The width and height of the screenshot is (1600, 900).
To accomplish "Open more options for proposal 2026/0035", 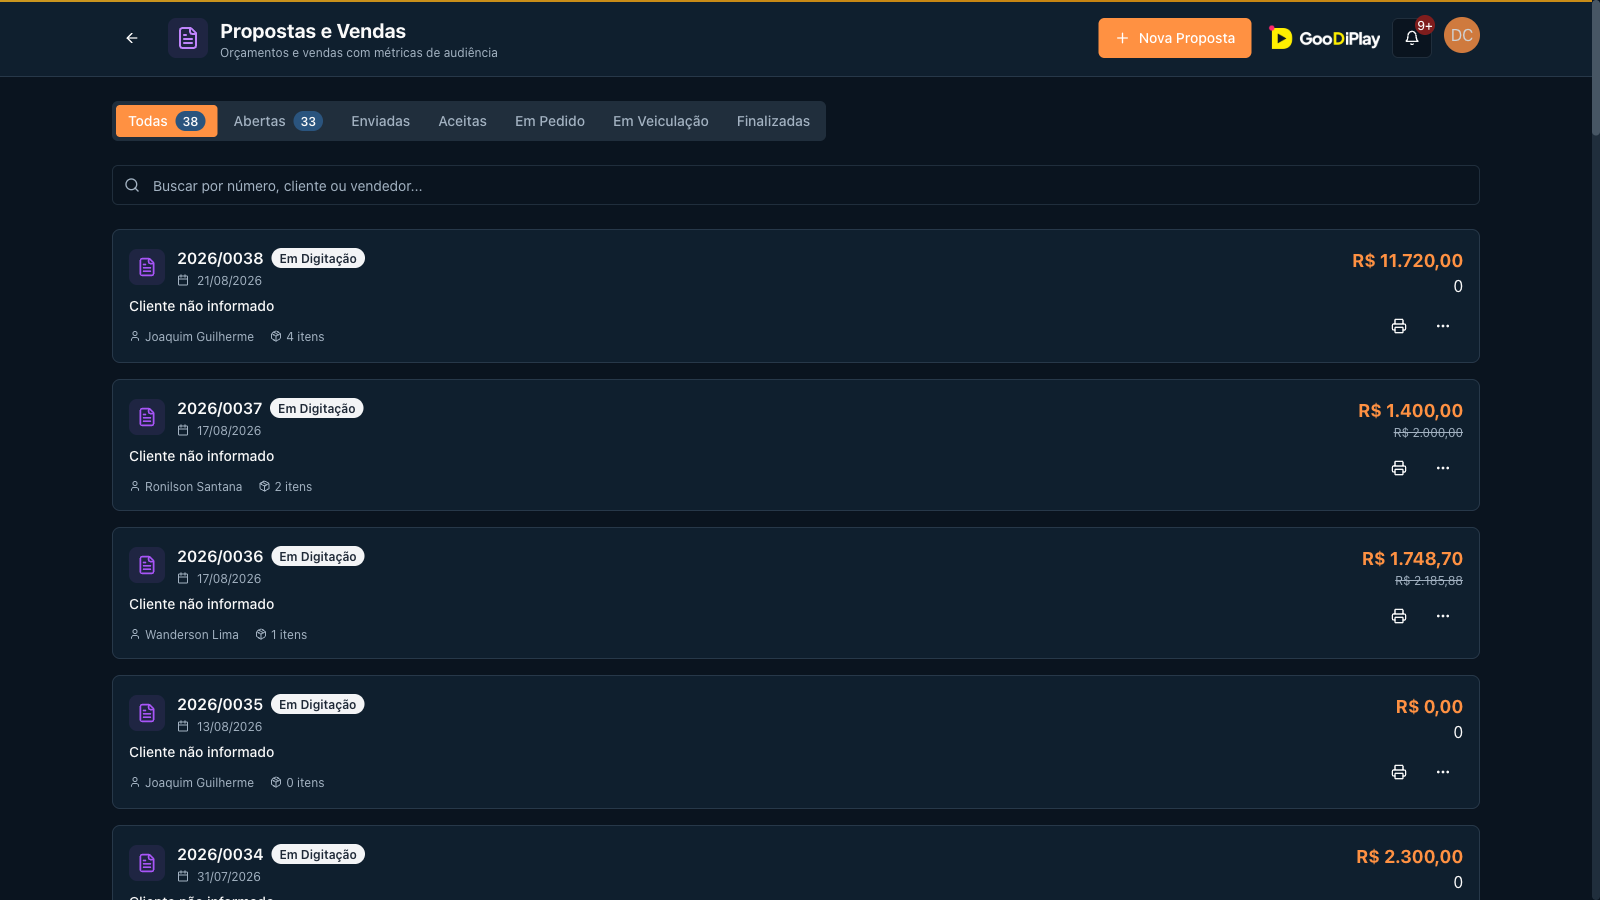I will click(1443, 772).
